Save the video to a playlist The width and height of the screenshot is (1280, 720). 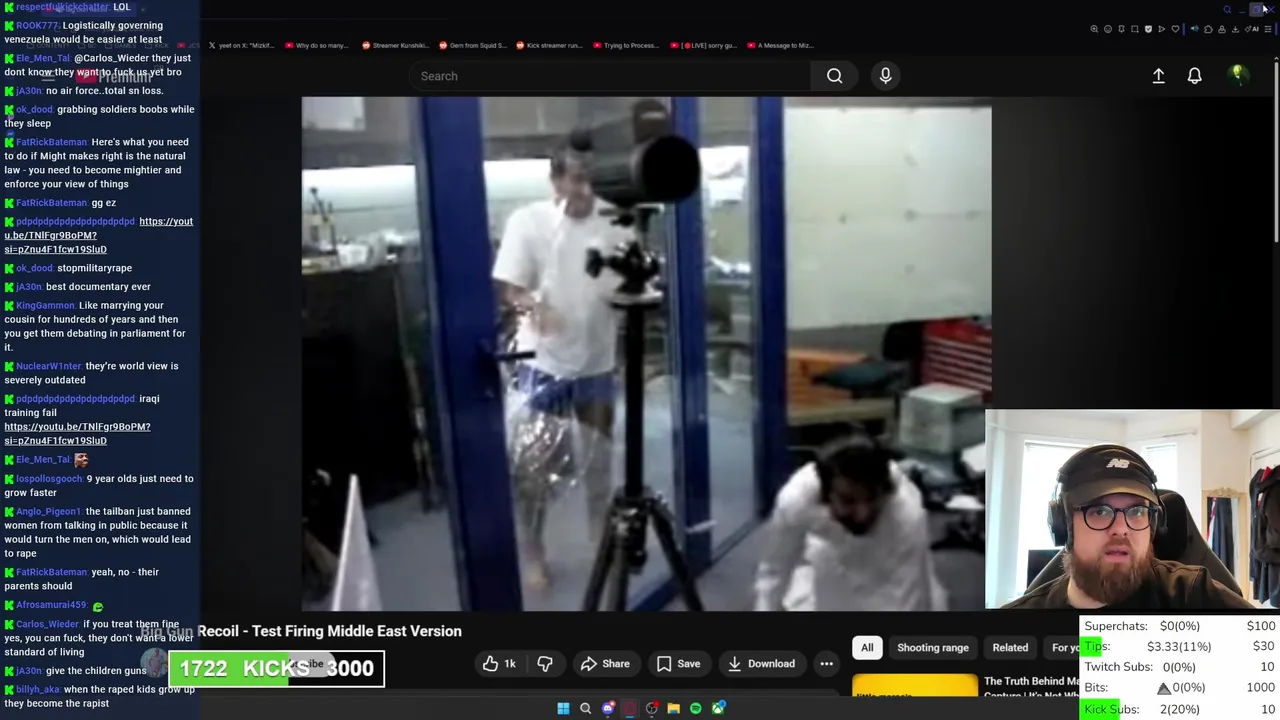coord(678,664)
